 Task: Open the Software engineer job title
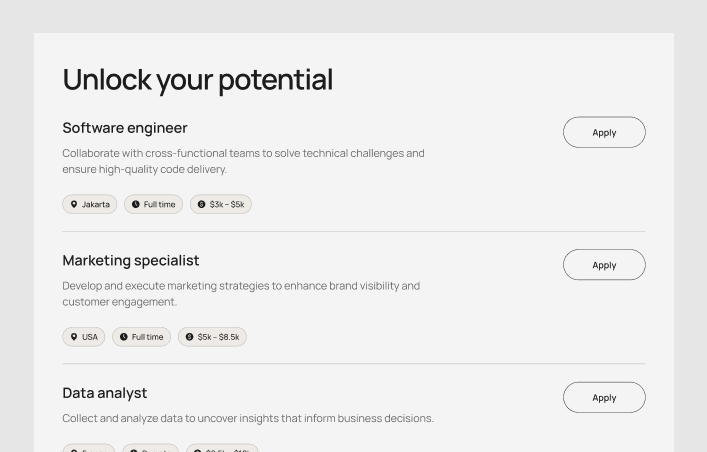(125, 128)
